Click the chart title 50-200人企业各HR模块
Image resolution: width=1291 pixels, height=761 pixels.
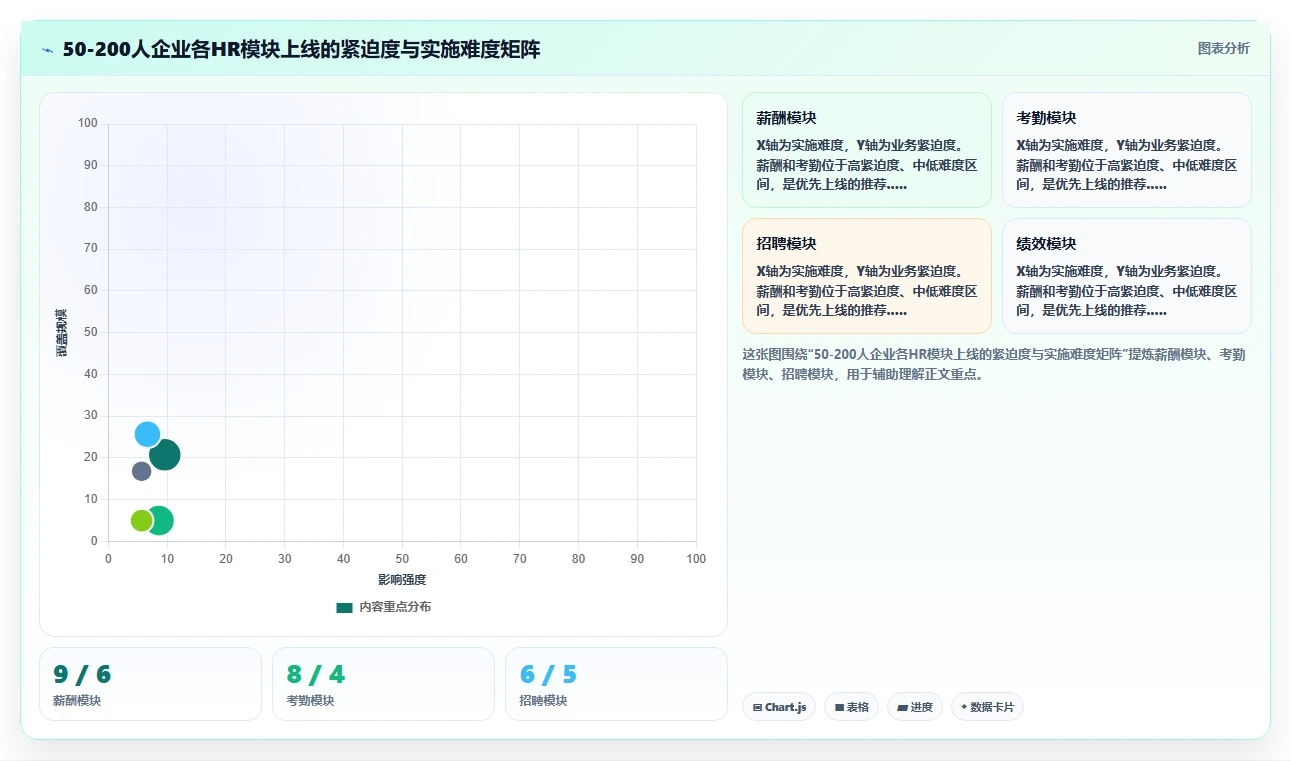301,49
